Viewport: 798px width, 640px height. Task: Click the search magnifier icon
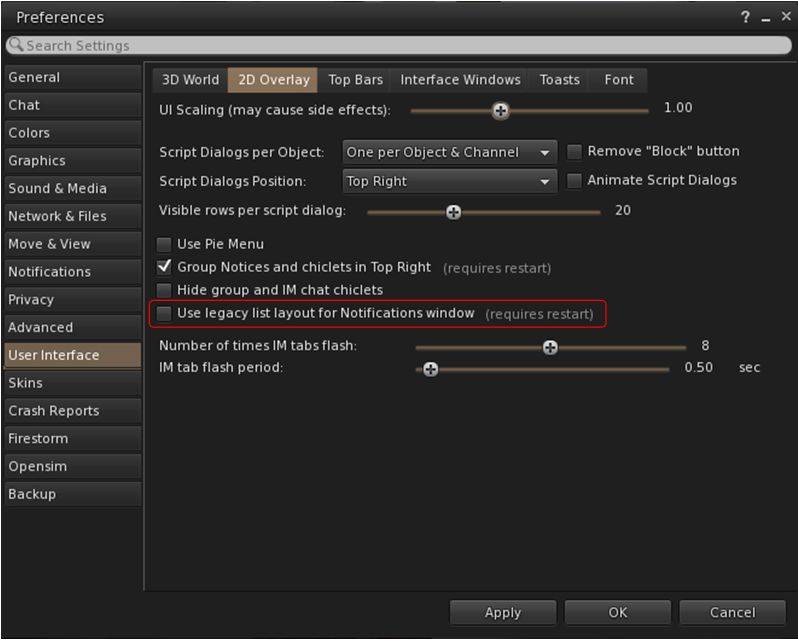[15, 45]
